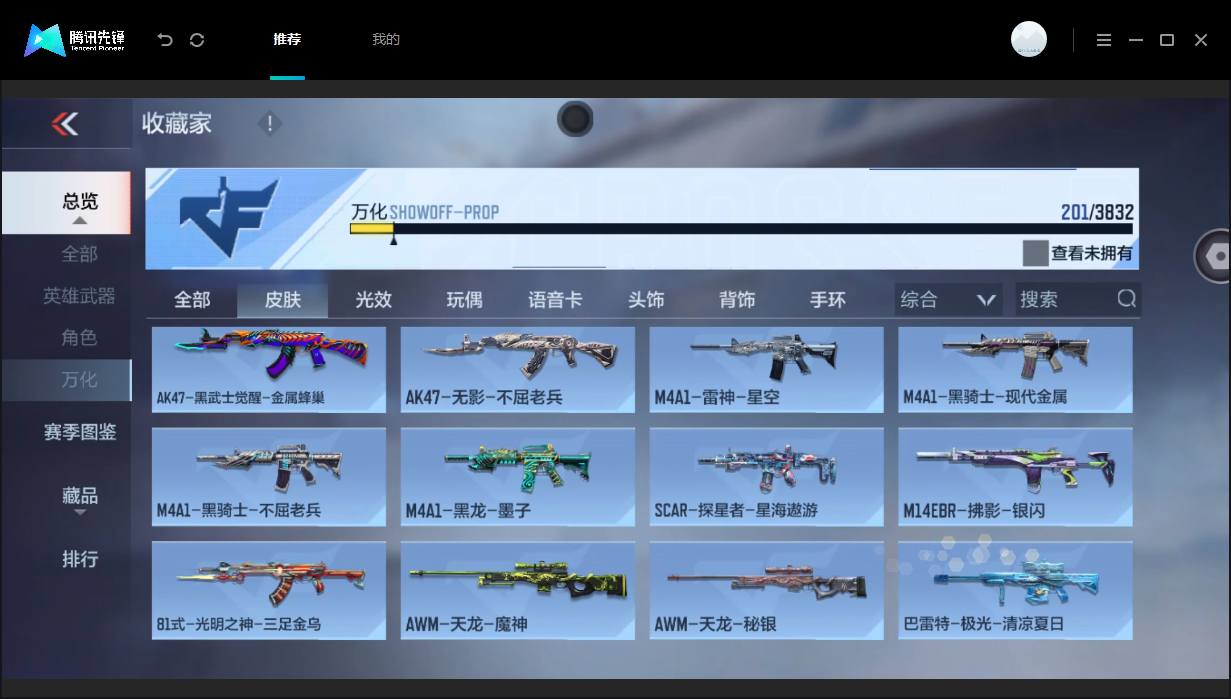Switch to the 我的 tab
This screenshot has width=1231, height=699.
386,40
